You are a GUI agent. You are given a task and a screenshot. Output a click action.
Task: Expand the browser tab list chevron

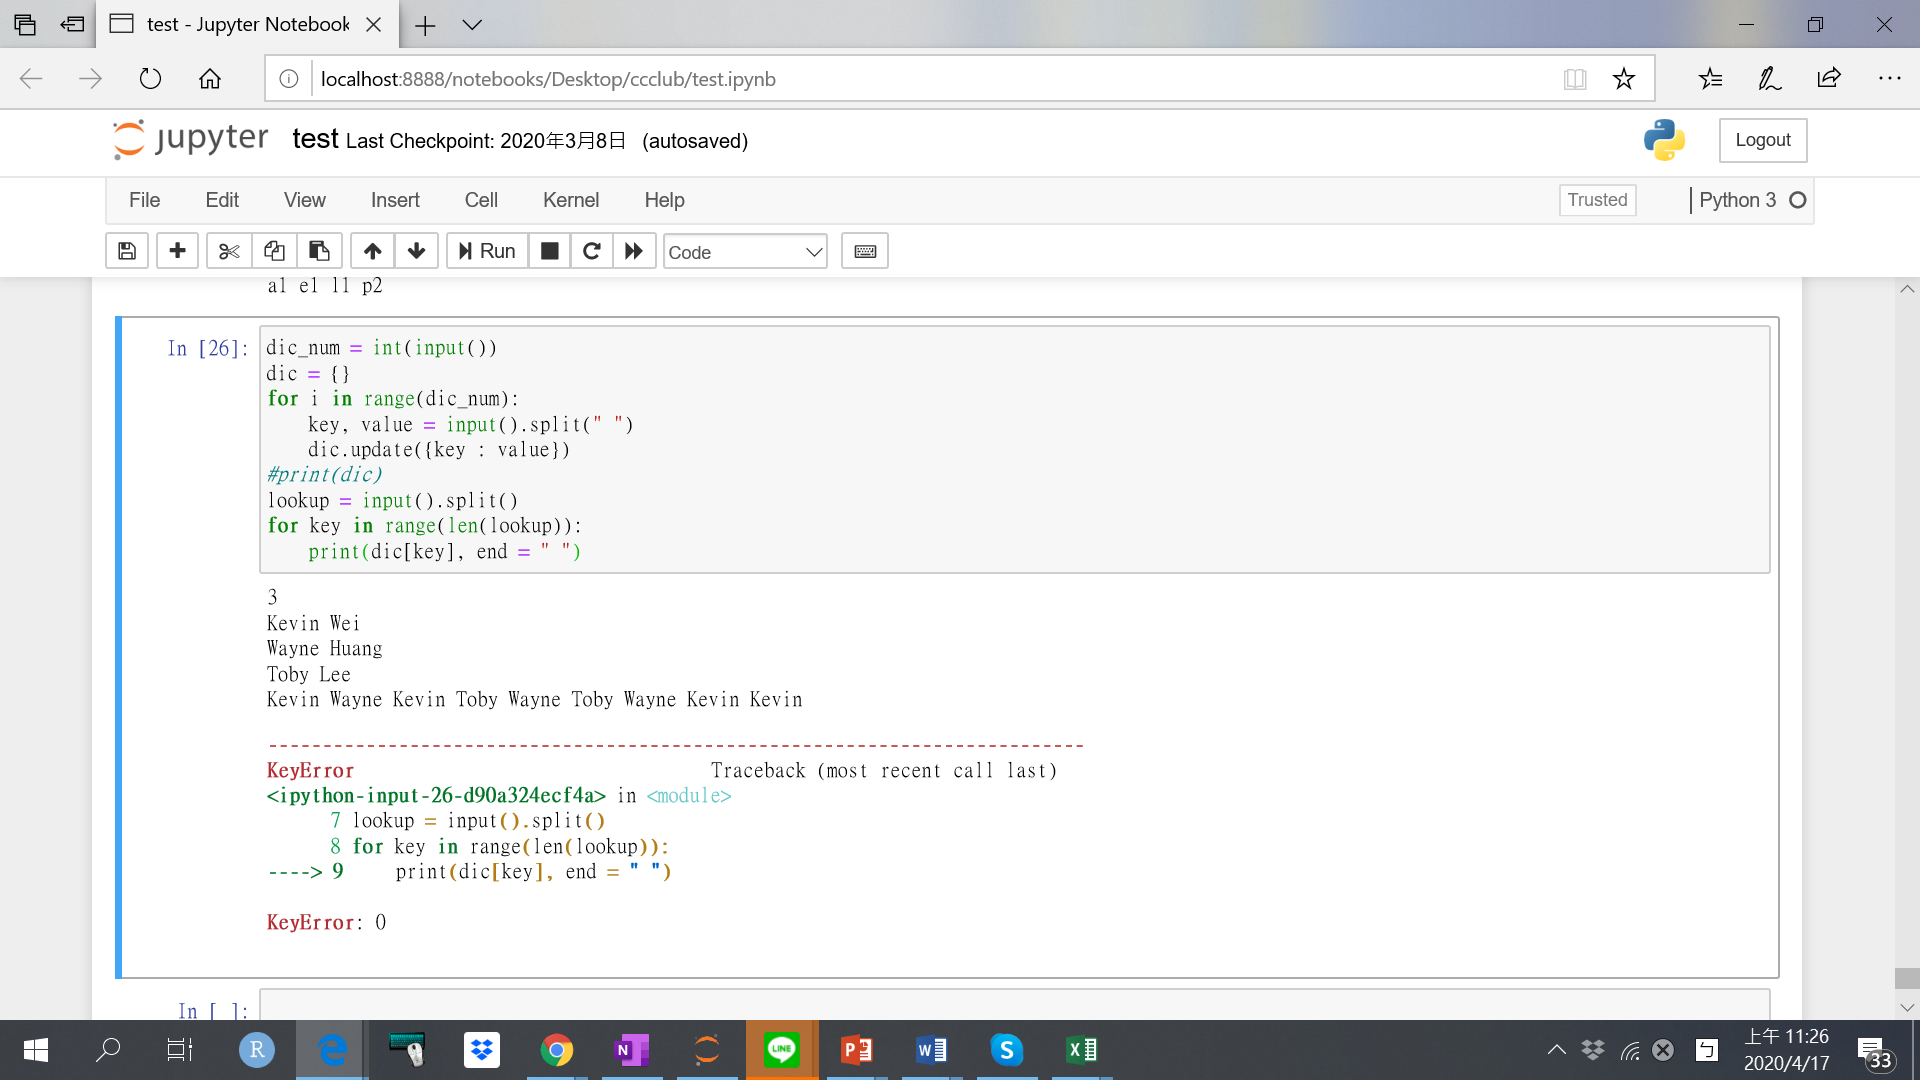point(473,24)
